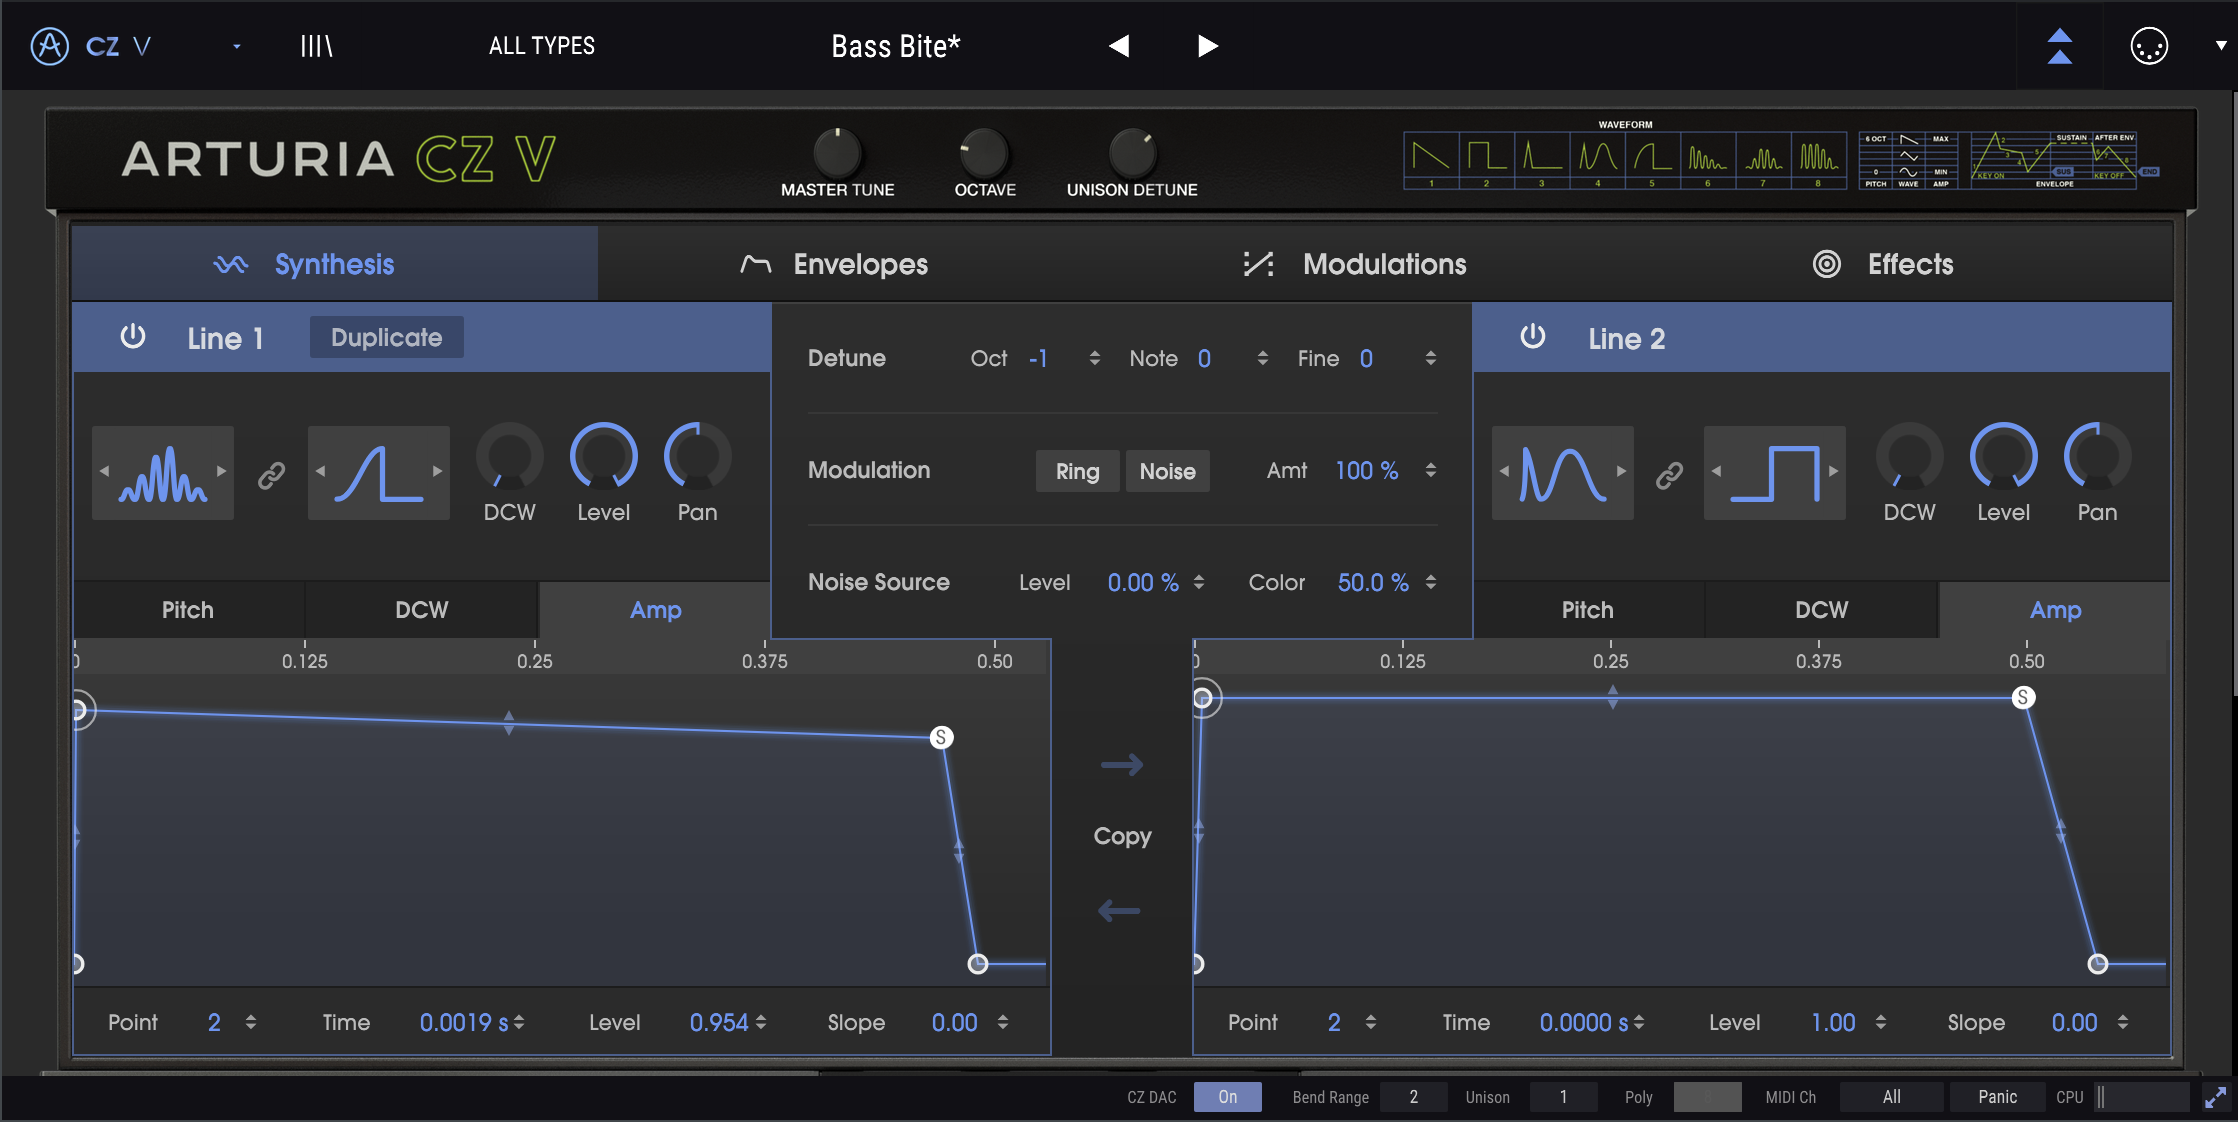Open MIDI settings icon in top bar
This screenshot has width=2238, height=1122.
click(2149, 46)
